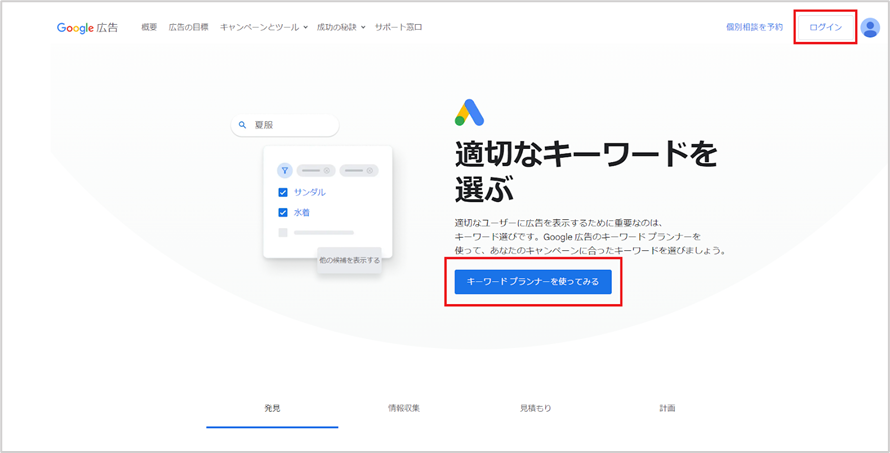
Task: Click 他の候補を表示する button
Action: click(349, 261)
